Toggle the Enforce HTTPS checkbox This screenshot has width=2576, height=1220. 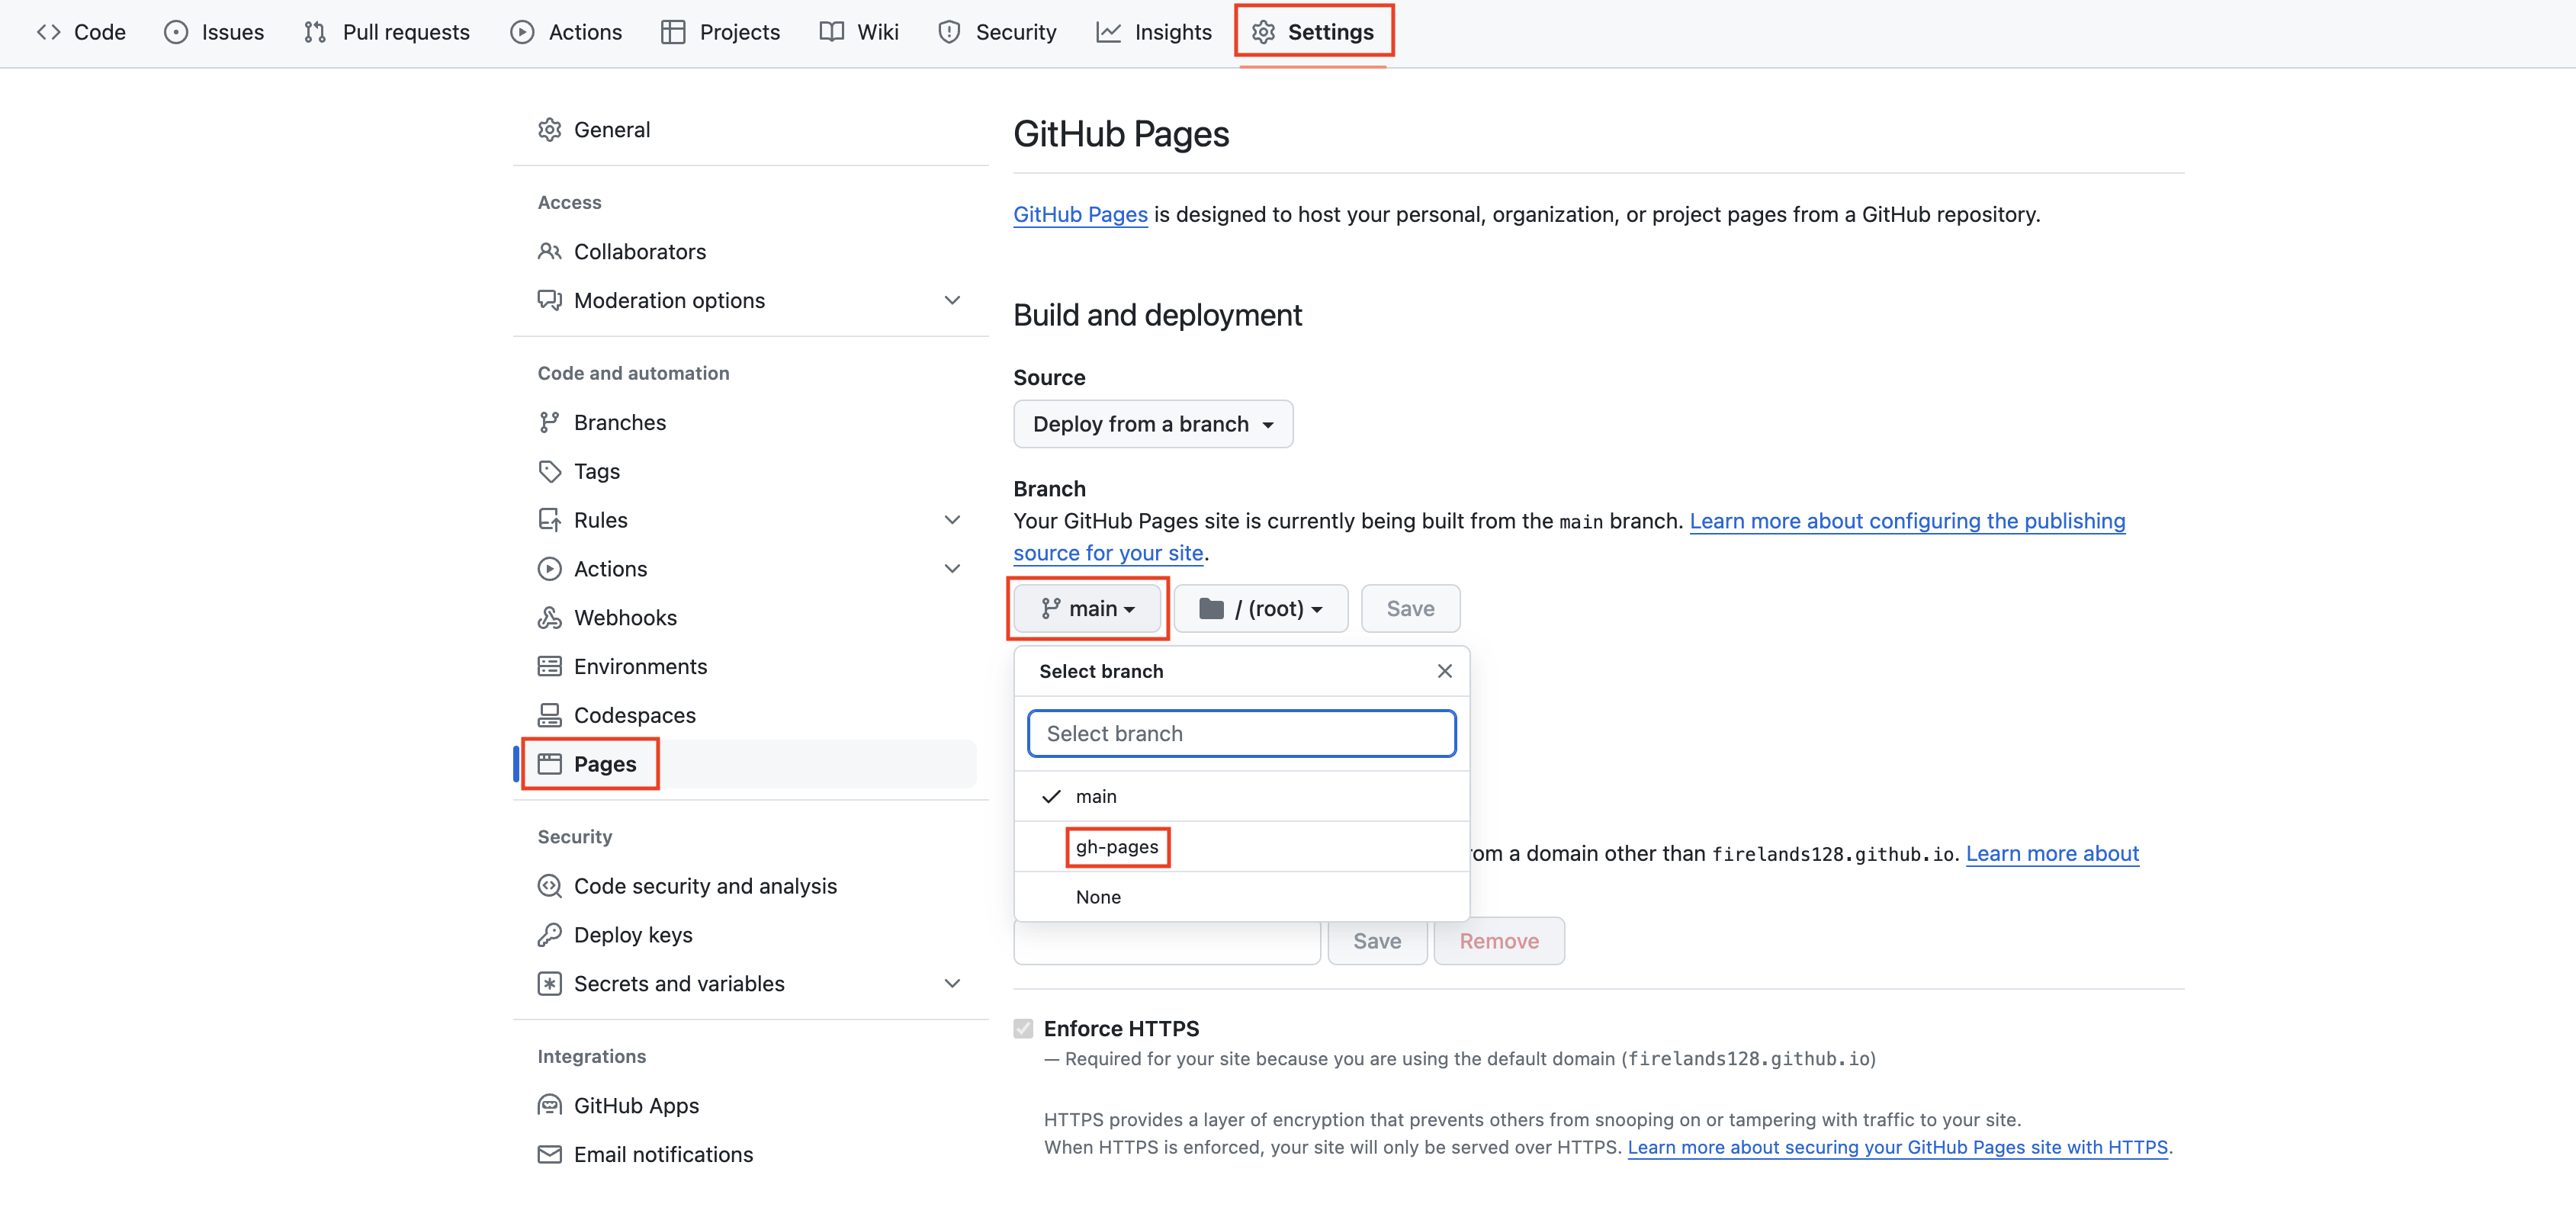pyautogui.click(x=1022, y=1030)
